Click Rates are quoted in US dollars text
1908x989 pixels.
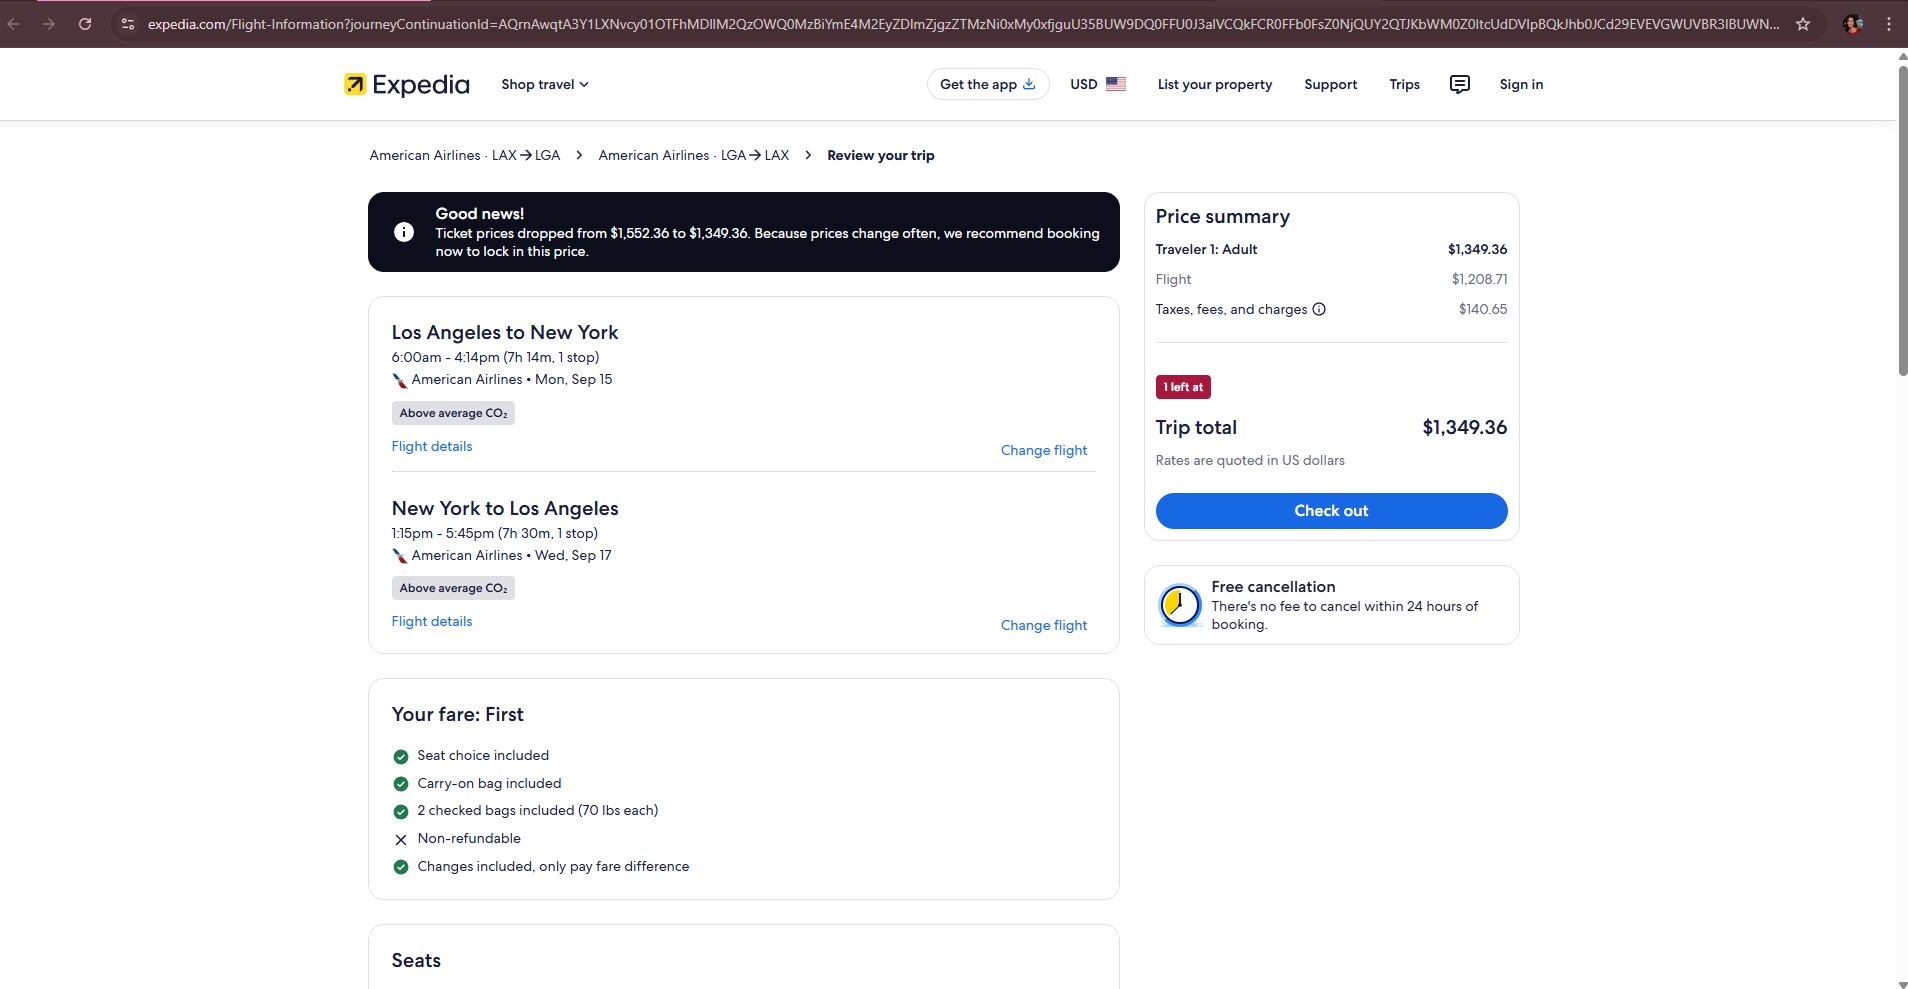pos(1250,461)
